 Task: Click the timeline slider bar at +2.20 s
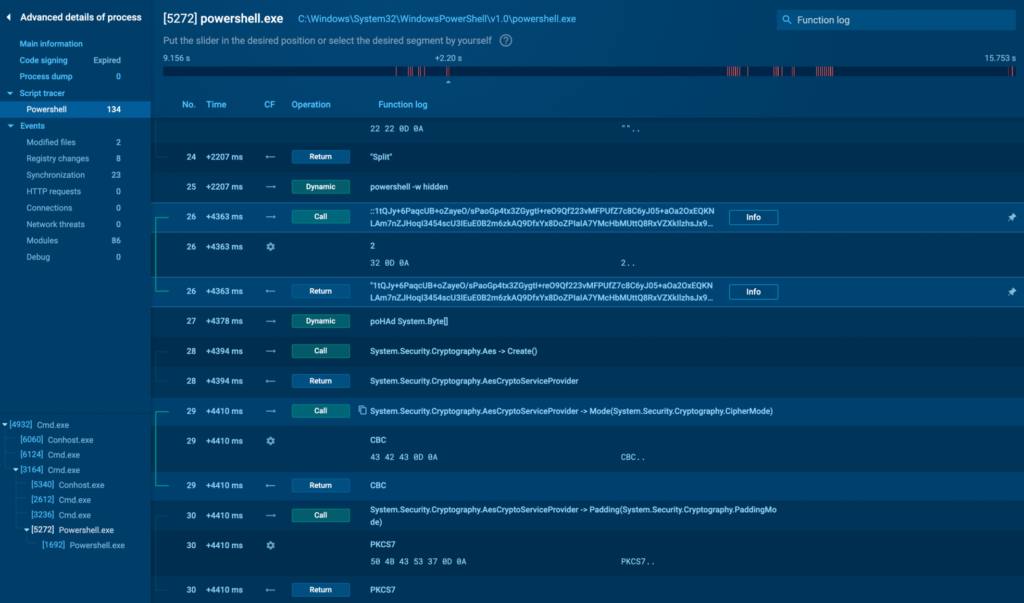coord(447,71)
